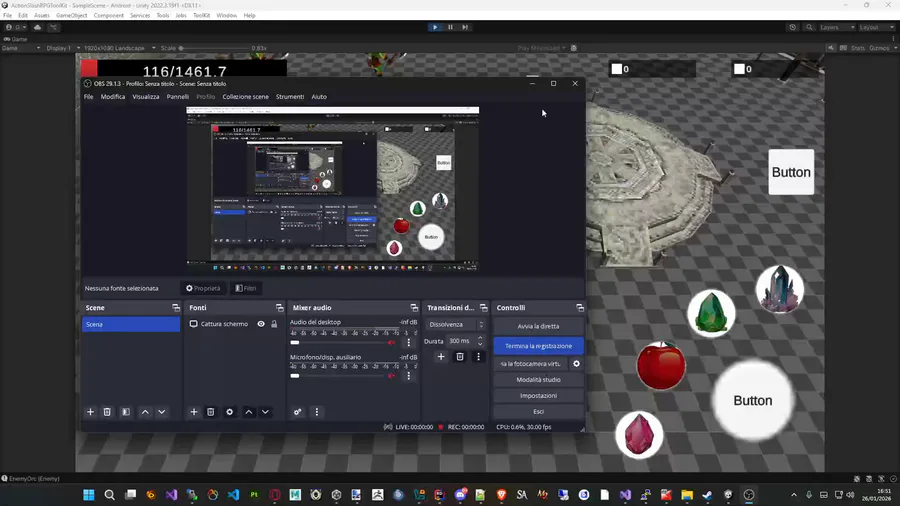Add a new transition with plus icon
The height and width of the screenshot is (506, 900).
click(441, 357)
